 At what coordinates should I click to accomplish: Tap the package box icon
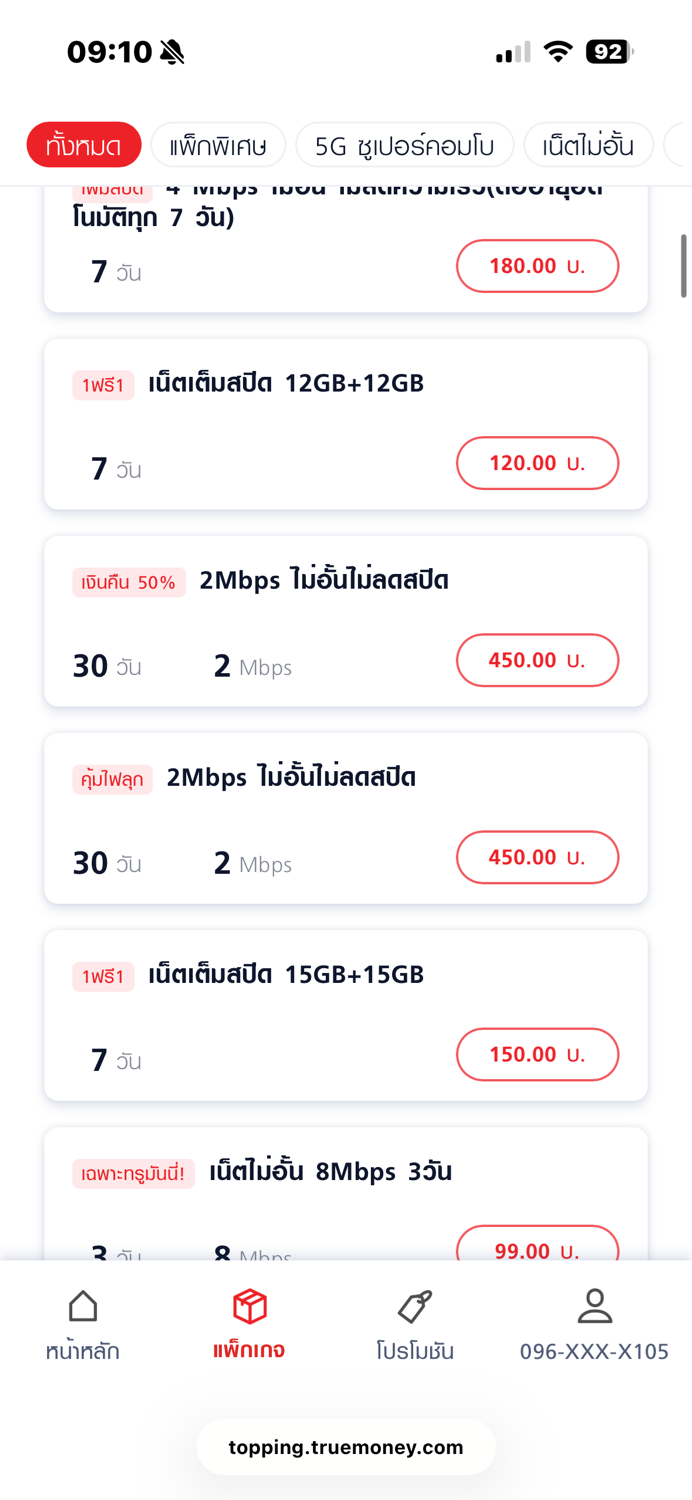click(x=249, y=1306)
